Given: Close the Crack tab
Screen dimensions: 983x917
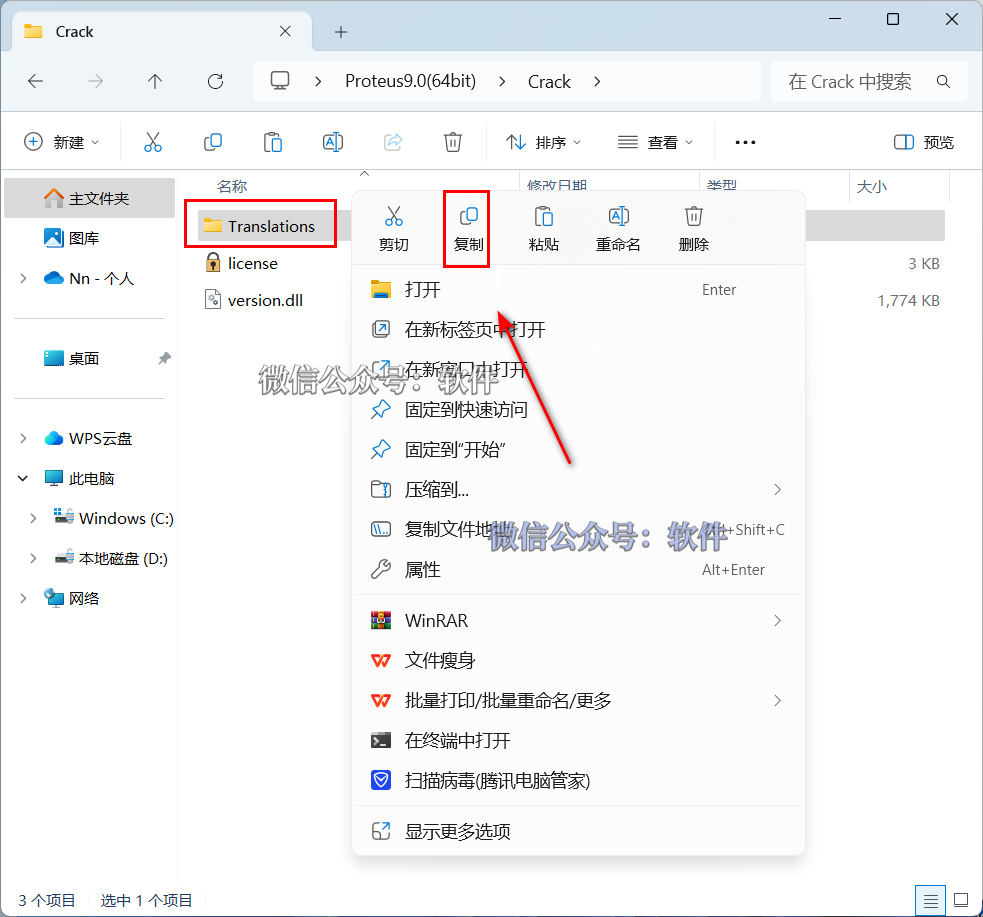Looking at the screenshot, I should tap(285, 31).
